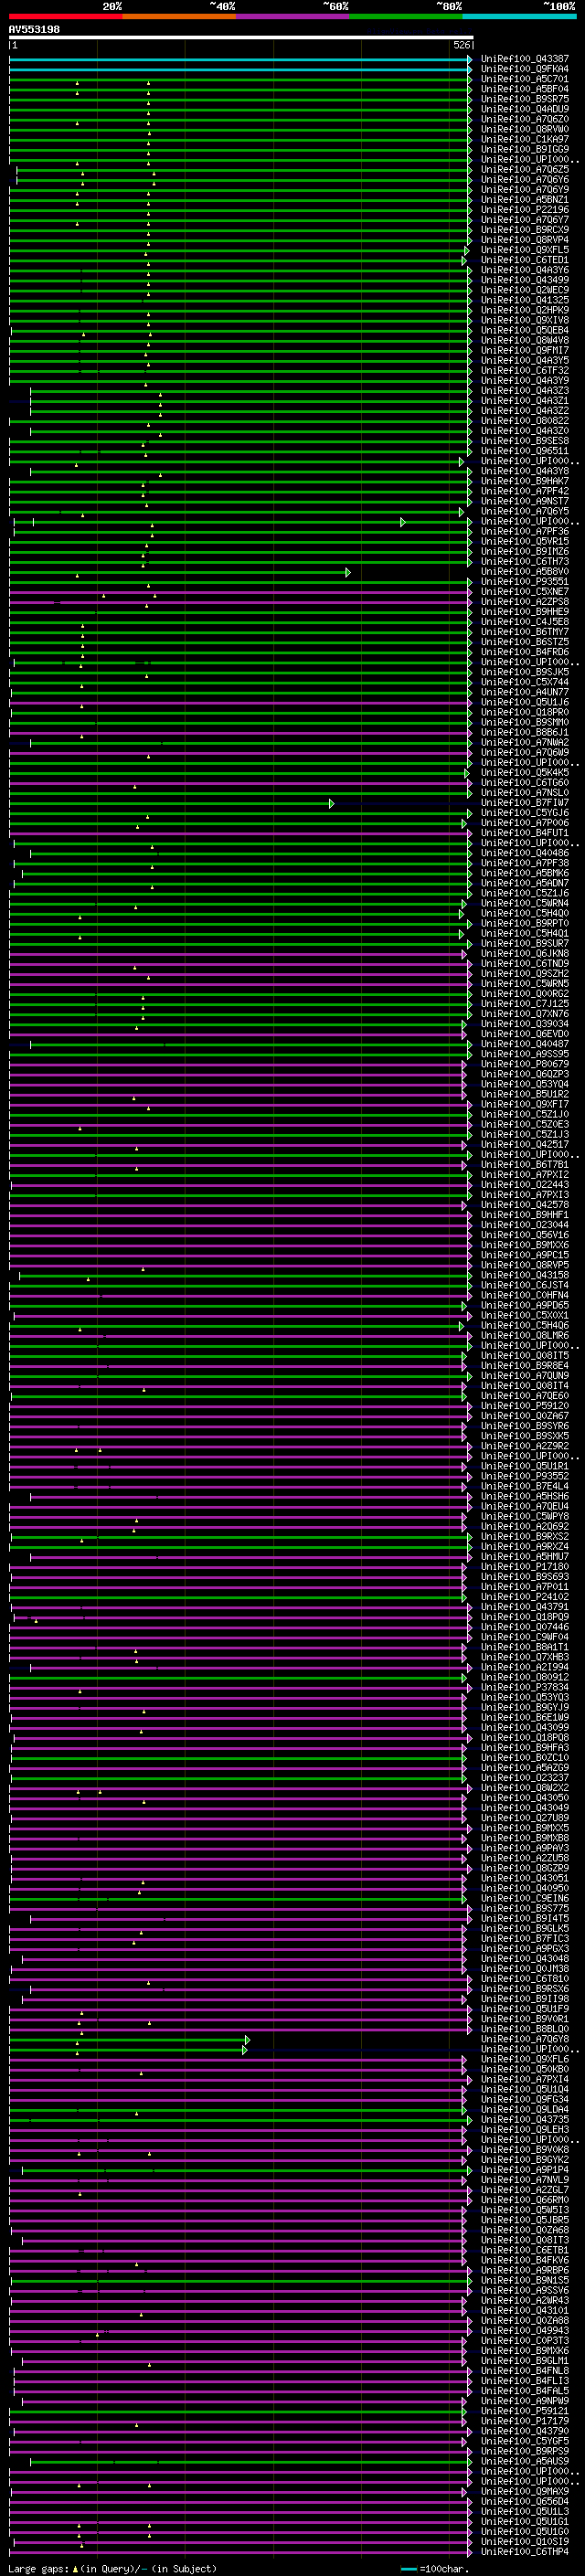Open the UniRef100_C1KA97 entry
Viewport: 585px width, 2576px height.
[524, 139]
